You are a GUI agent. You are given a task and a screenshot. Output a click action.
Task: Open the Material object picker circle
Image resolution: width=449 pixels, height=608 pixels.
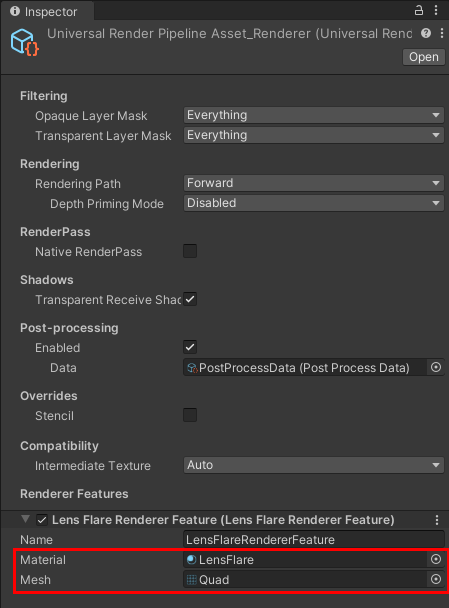[436, 559]
